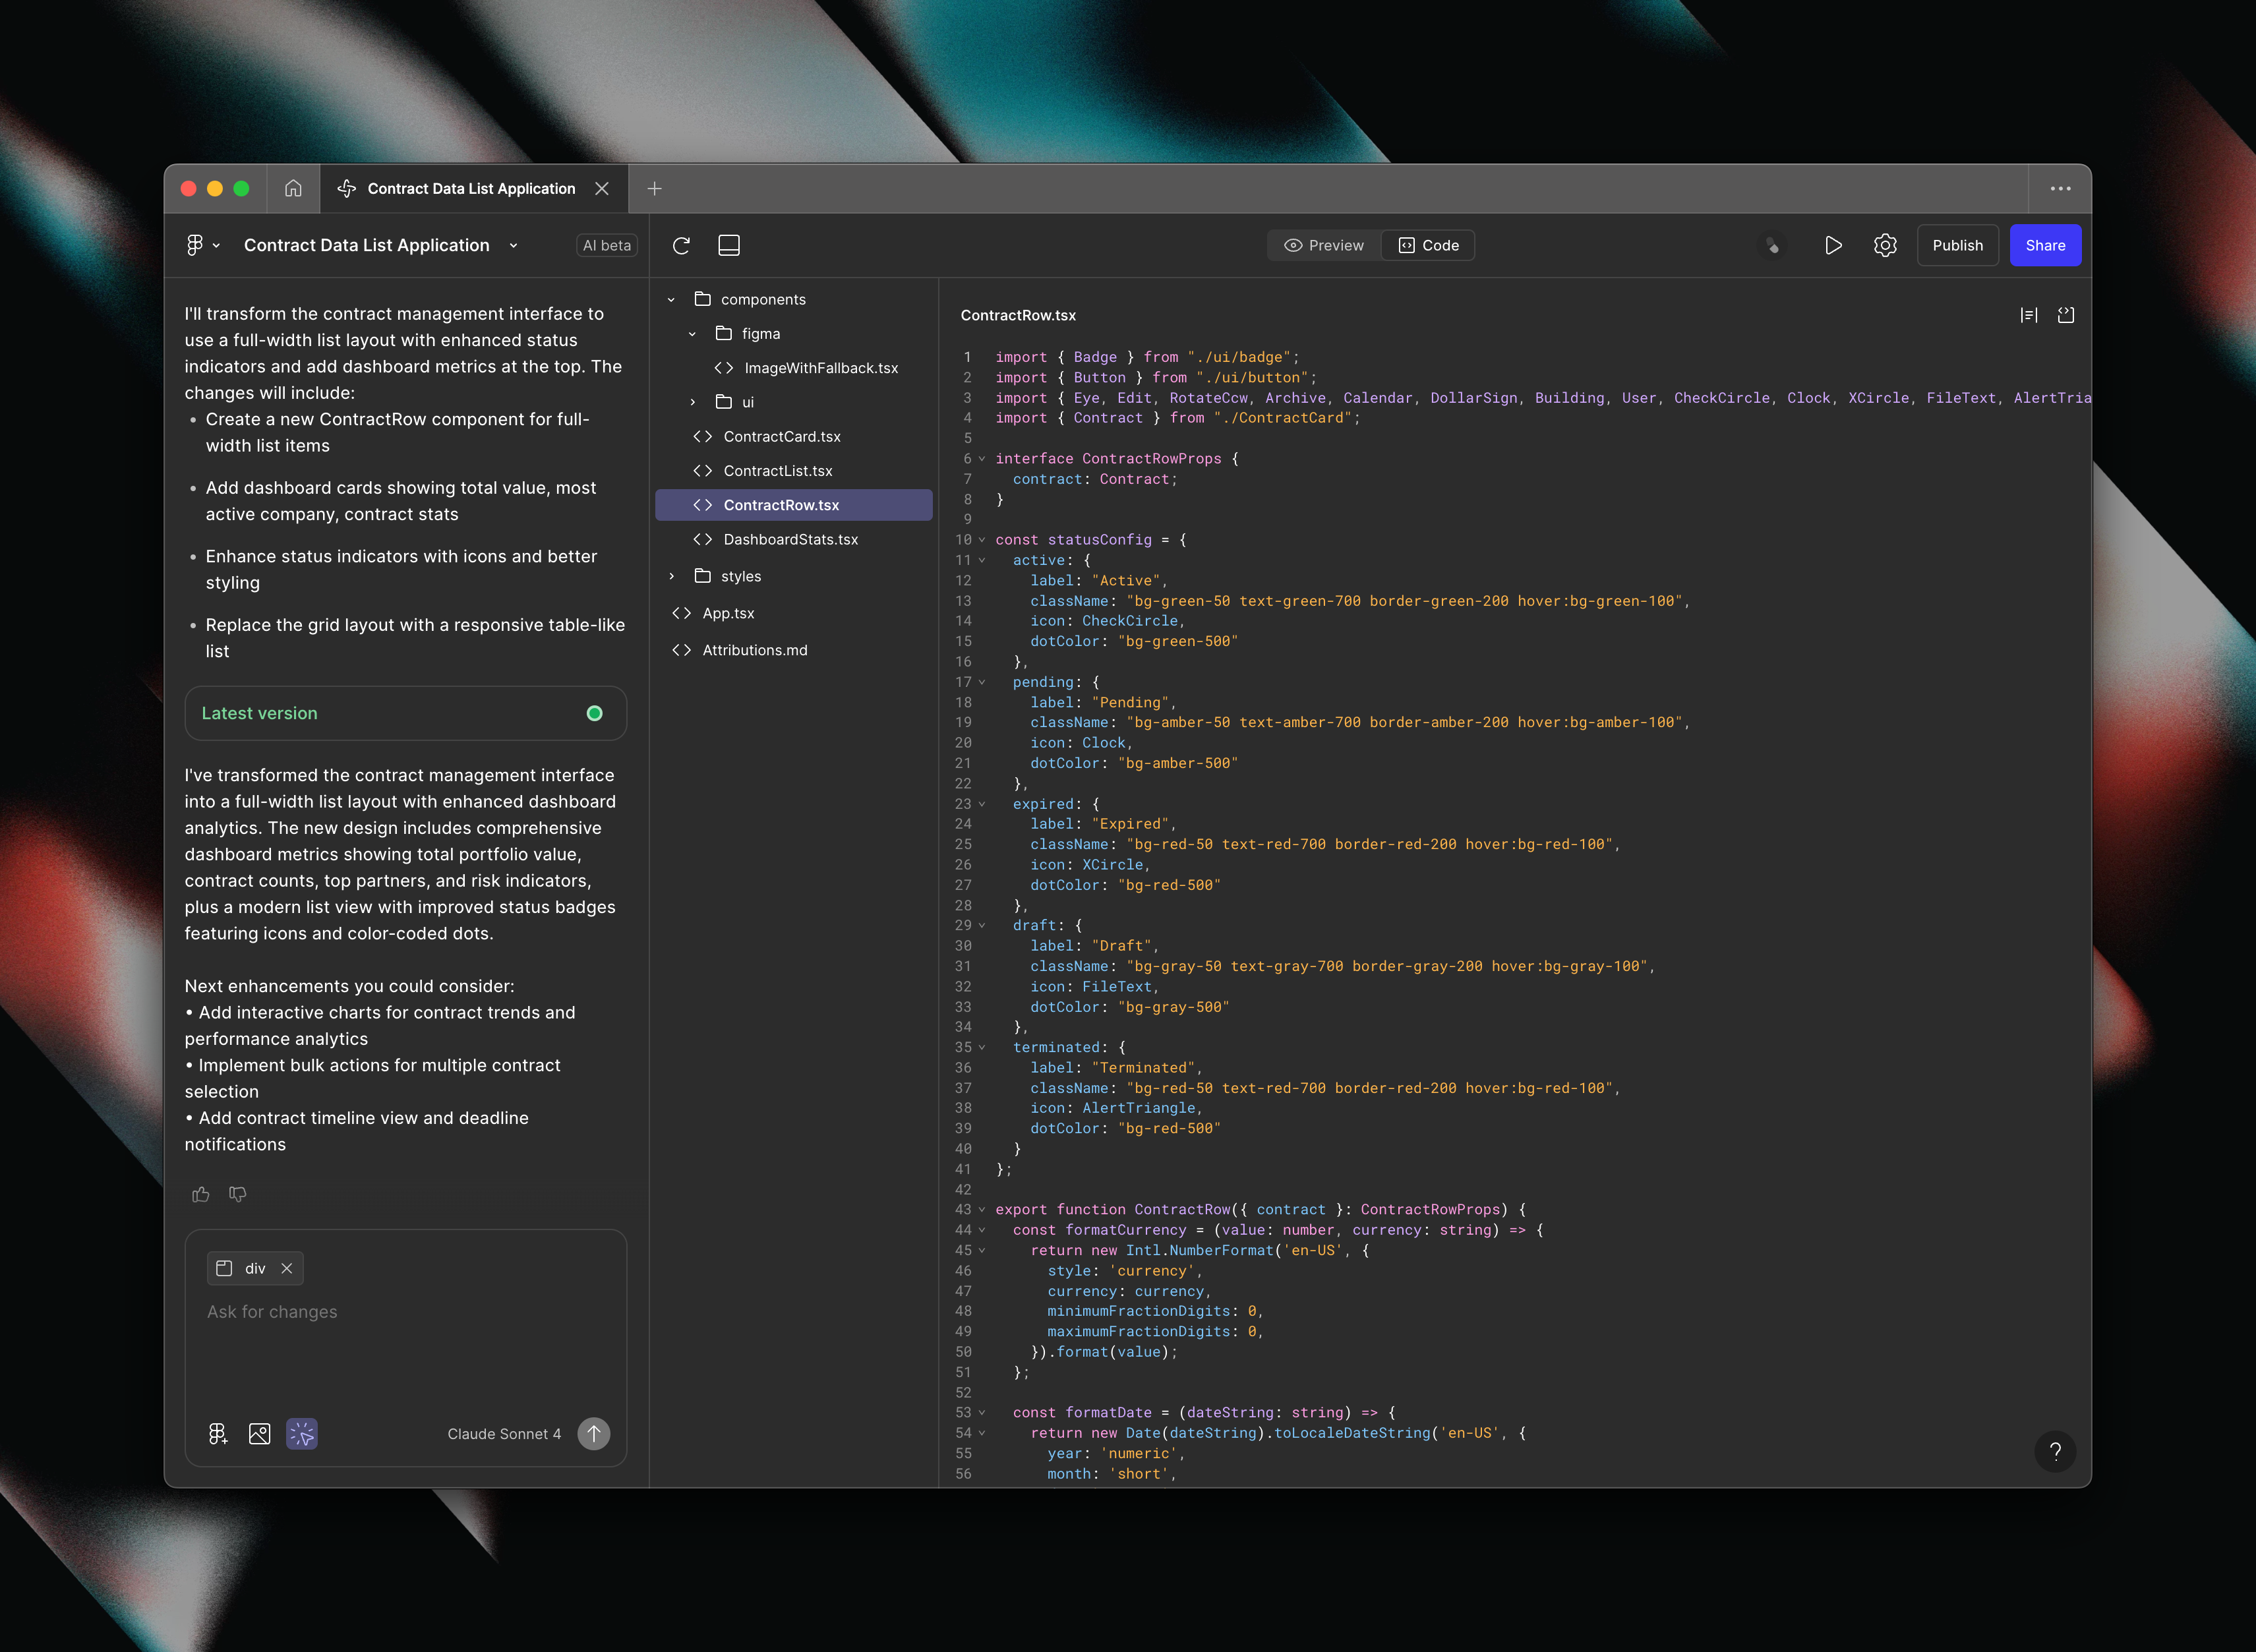The image size is (2256, 1652).
Task: Switch to the Preview tab
Action: (x=1323, y=245)
